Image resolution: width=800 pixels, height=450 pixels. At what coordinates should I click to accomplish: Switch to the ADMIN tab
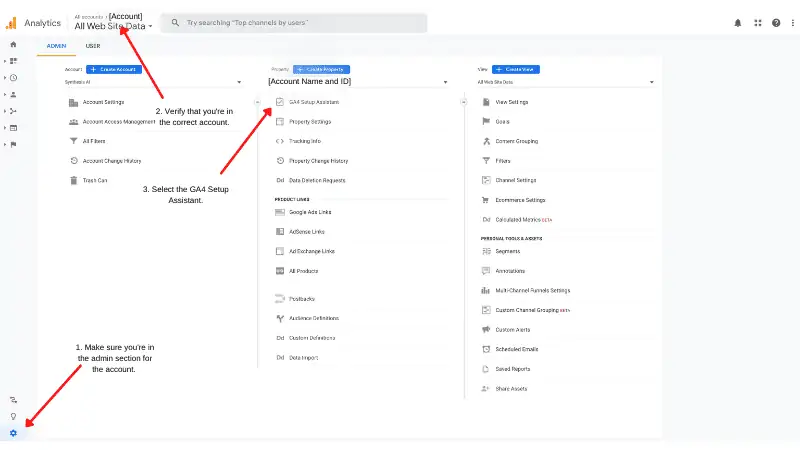(x=57, y=46)
